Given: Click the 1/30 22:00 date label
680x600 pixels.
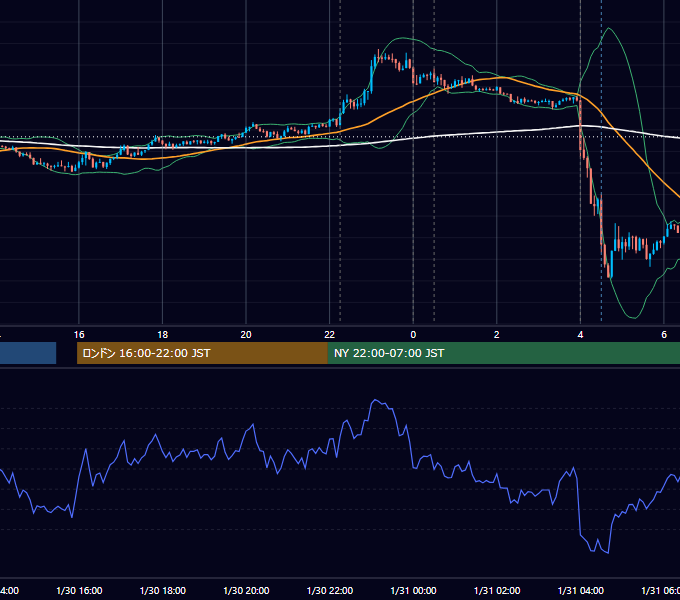Looking at the screenshot, I should coord(330,590).
